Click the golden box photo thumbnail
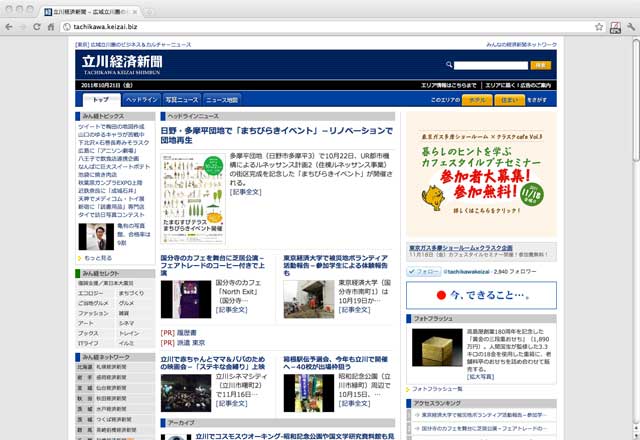Image resolution: width=640 pixels, height=440 pixels. pyautogui.click(x=437, y=347)
